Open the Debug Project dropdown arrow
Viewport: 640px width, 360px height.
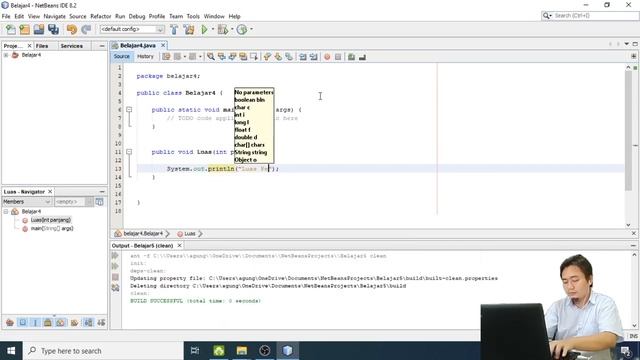[232, 29]
